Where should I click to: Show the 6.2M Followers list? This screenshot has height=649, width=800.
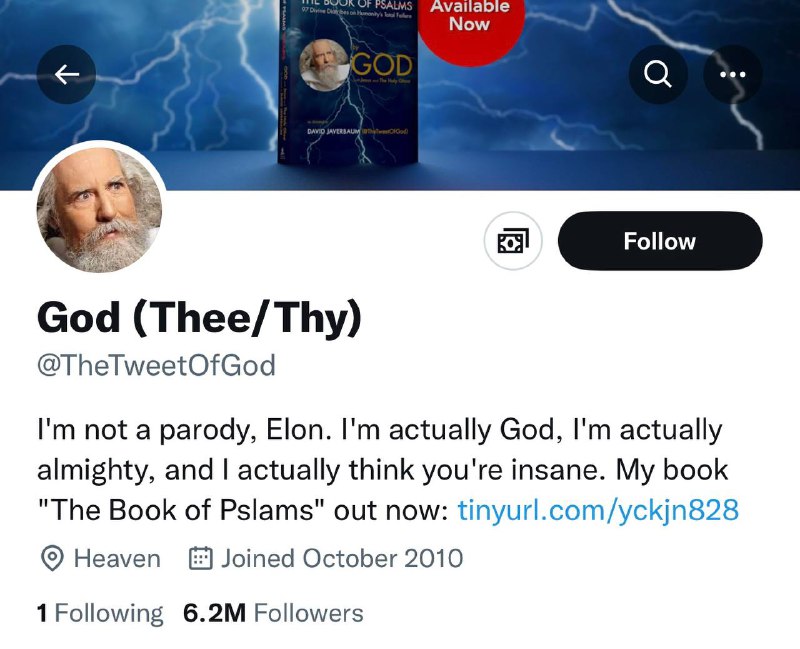point(273,613)
